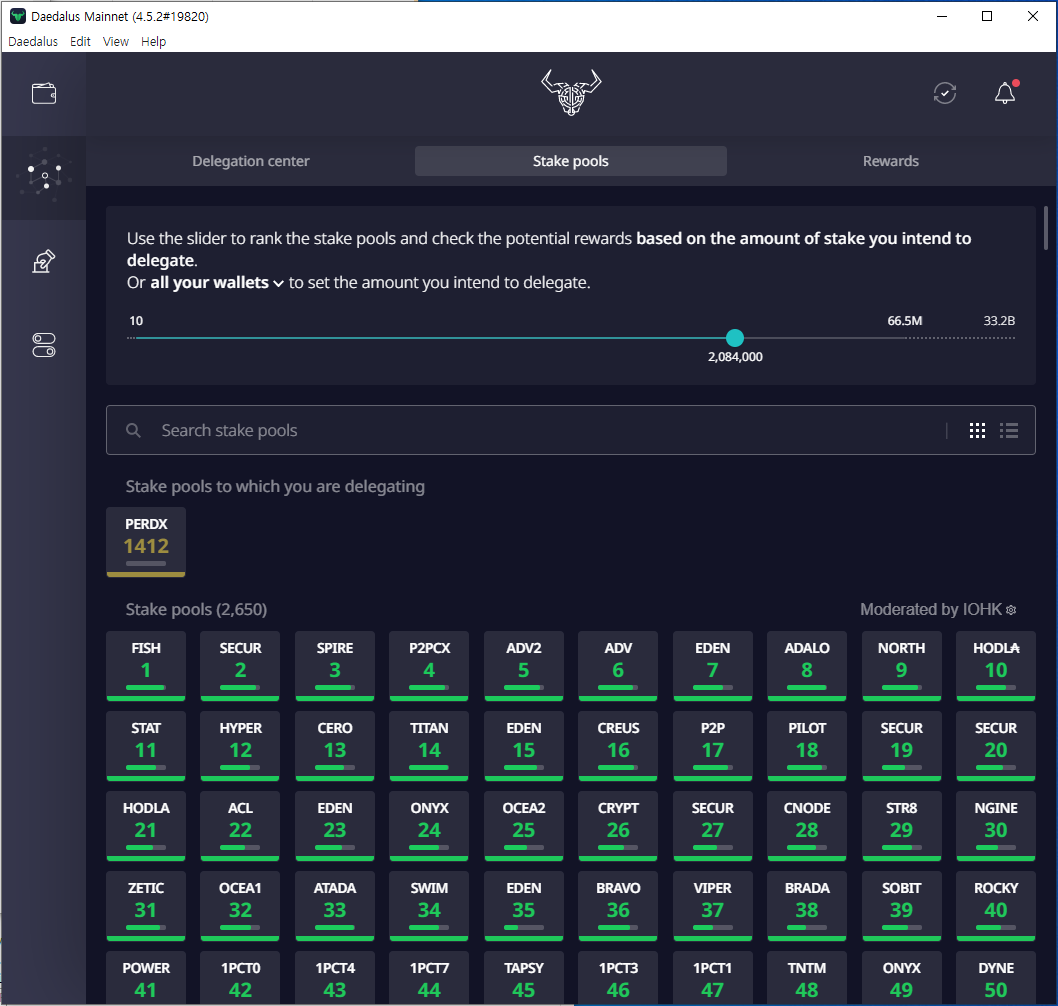Image resolution: width=1058 pixels, height=1006 pixels.
Task: Open the ROCKY pool ranked 40
Action: pyautogui.click(x=996, y=906)
